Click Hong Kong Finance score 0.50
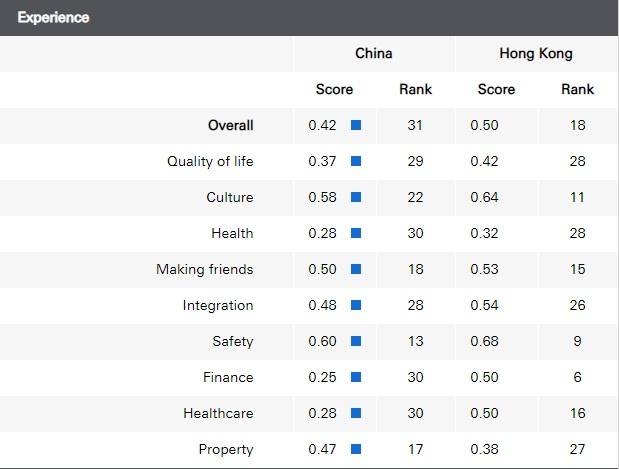The width and height of the screenshot is (619, 469). point(485,378)
